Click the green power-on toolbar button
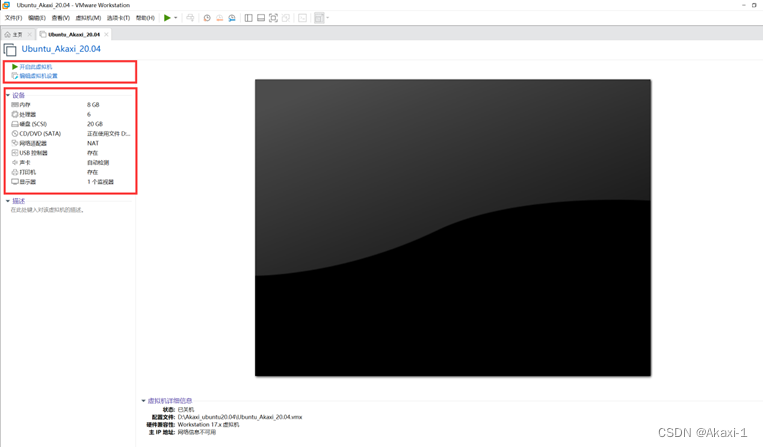The height and width of the screenshot is (447, 763). (x=167, y=18)
